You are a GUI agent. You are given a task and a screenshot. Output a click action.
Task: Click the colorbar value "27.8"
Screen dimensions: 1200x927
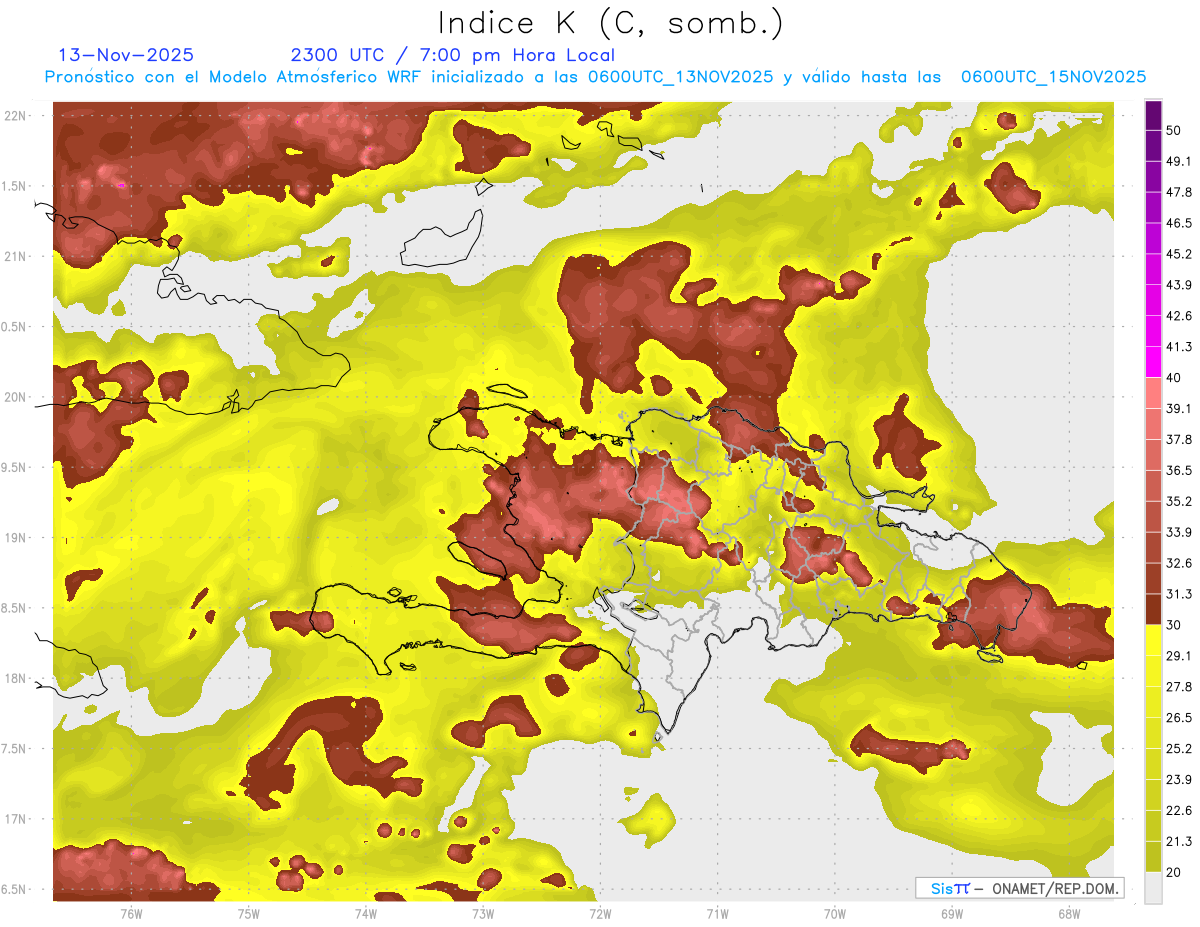tap(1179, 687)
